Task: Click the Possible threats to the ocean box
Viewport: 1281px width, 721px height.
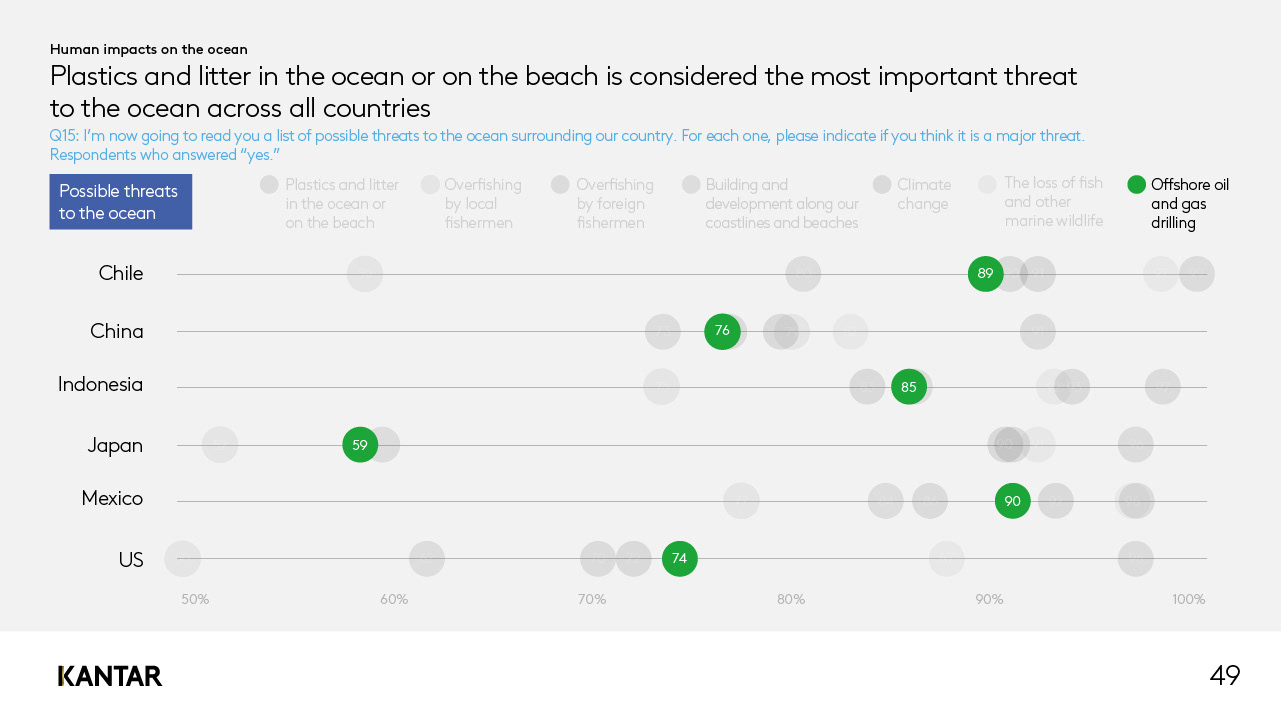Action: pyautogui.click(x=120, y=202)
